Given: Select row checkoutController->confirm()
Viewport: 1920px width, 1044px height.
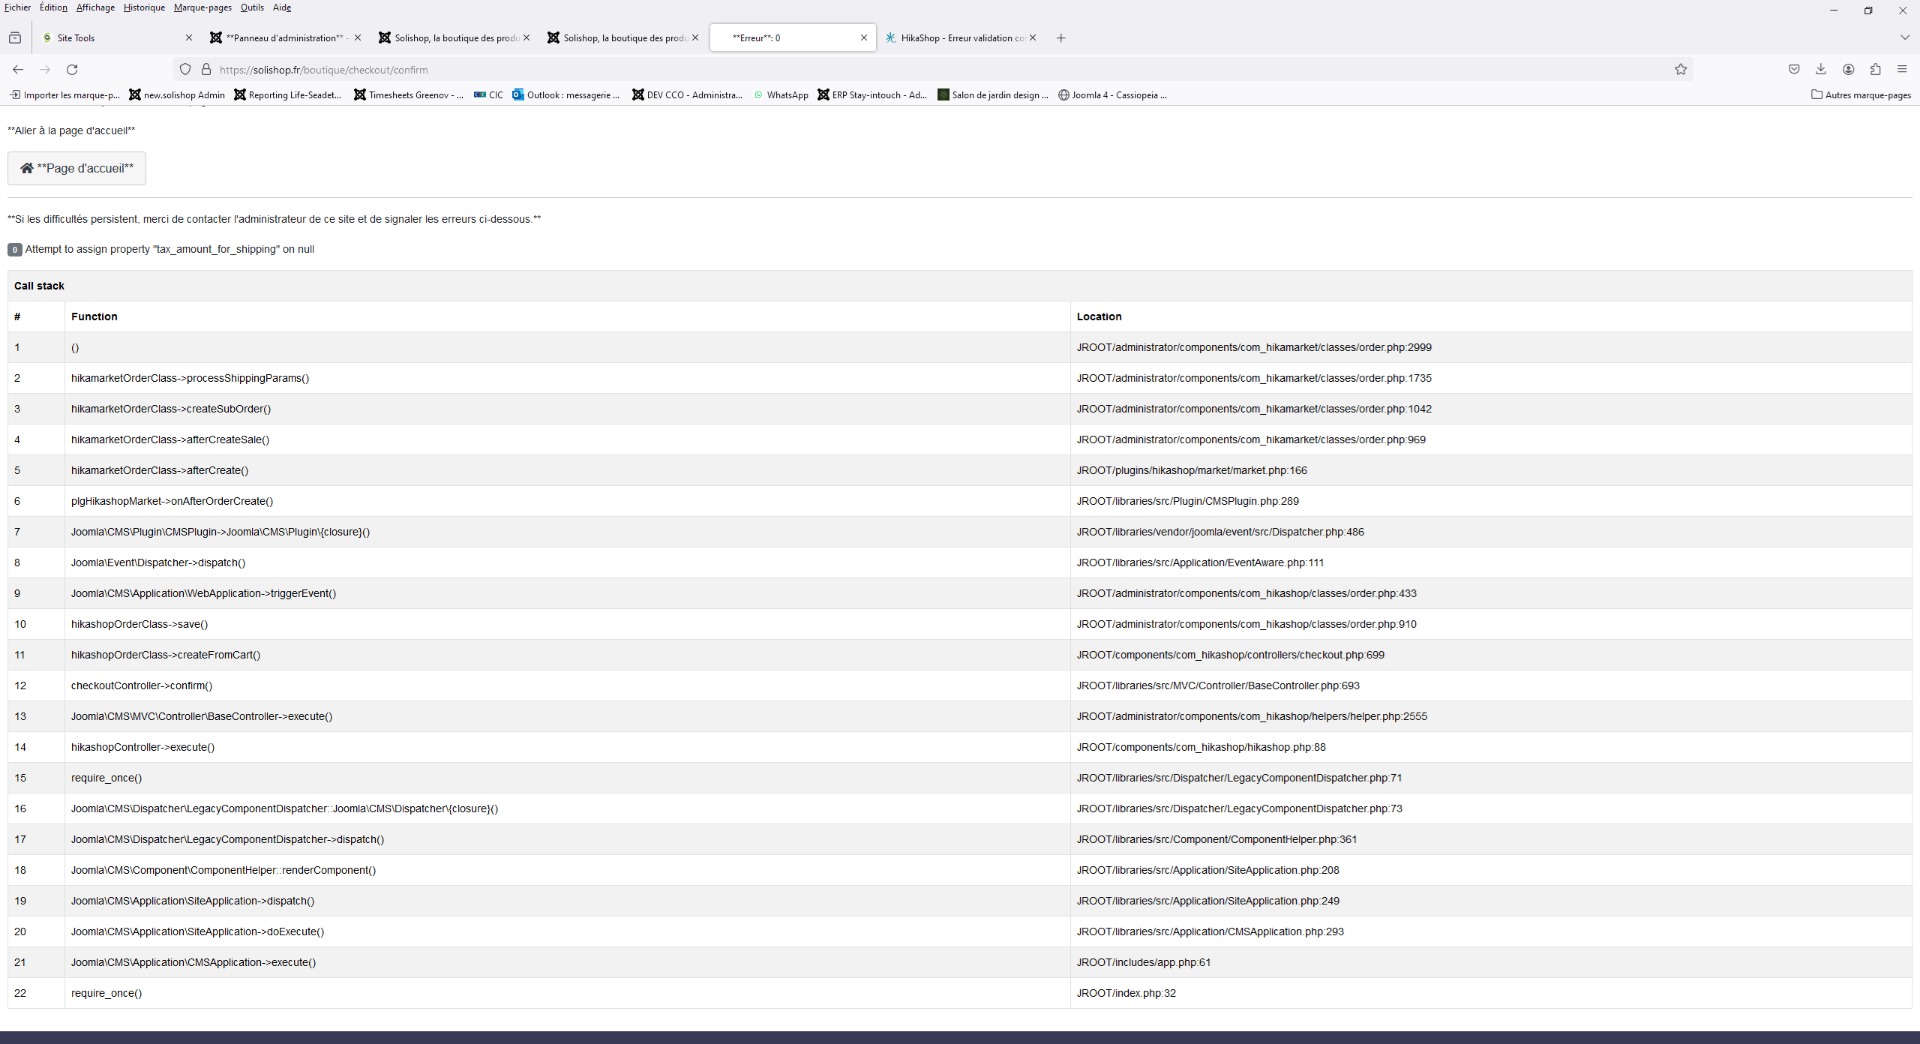Looking at the screenshot, I should [960, 686].
